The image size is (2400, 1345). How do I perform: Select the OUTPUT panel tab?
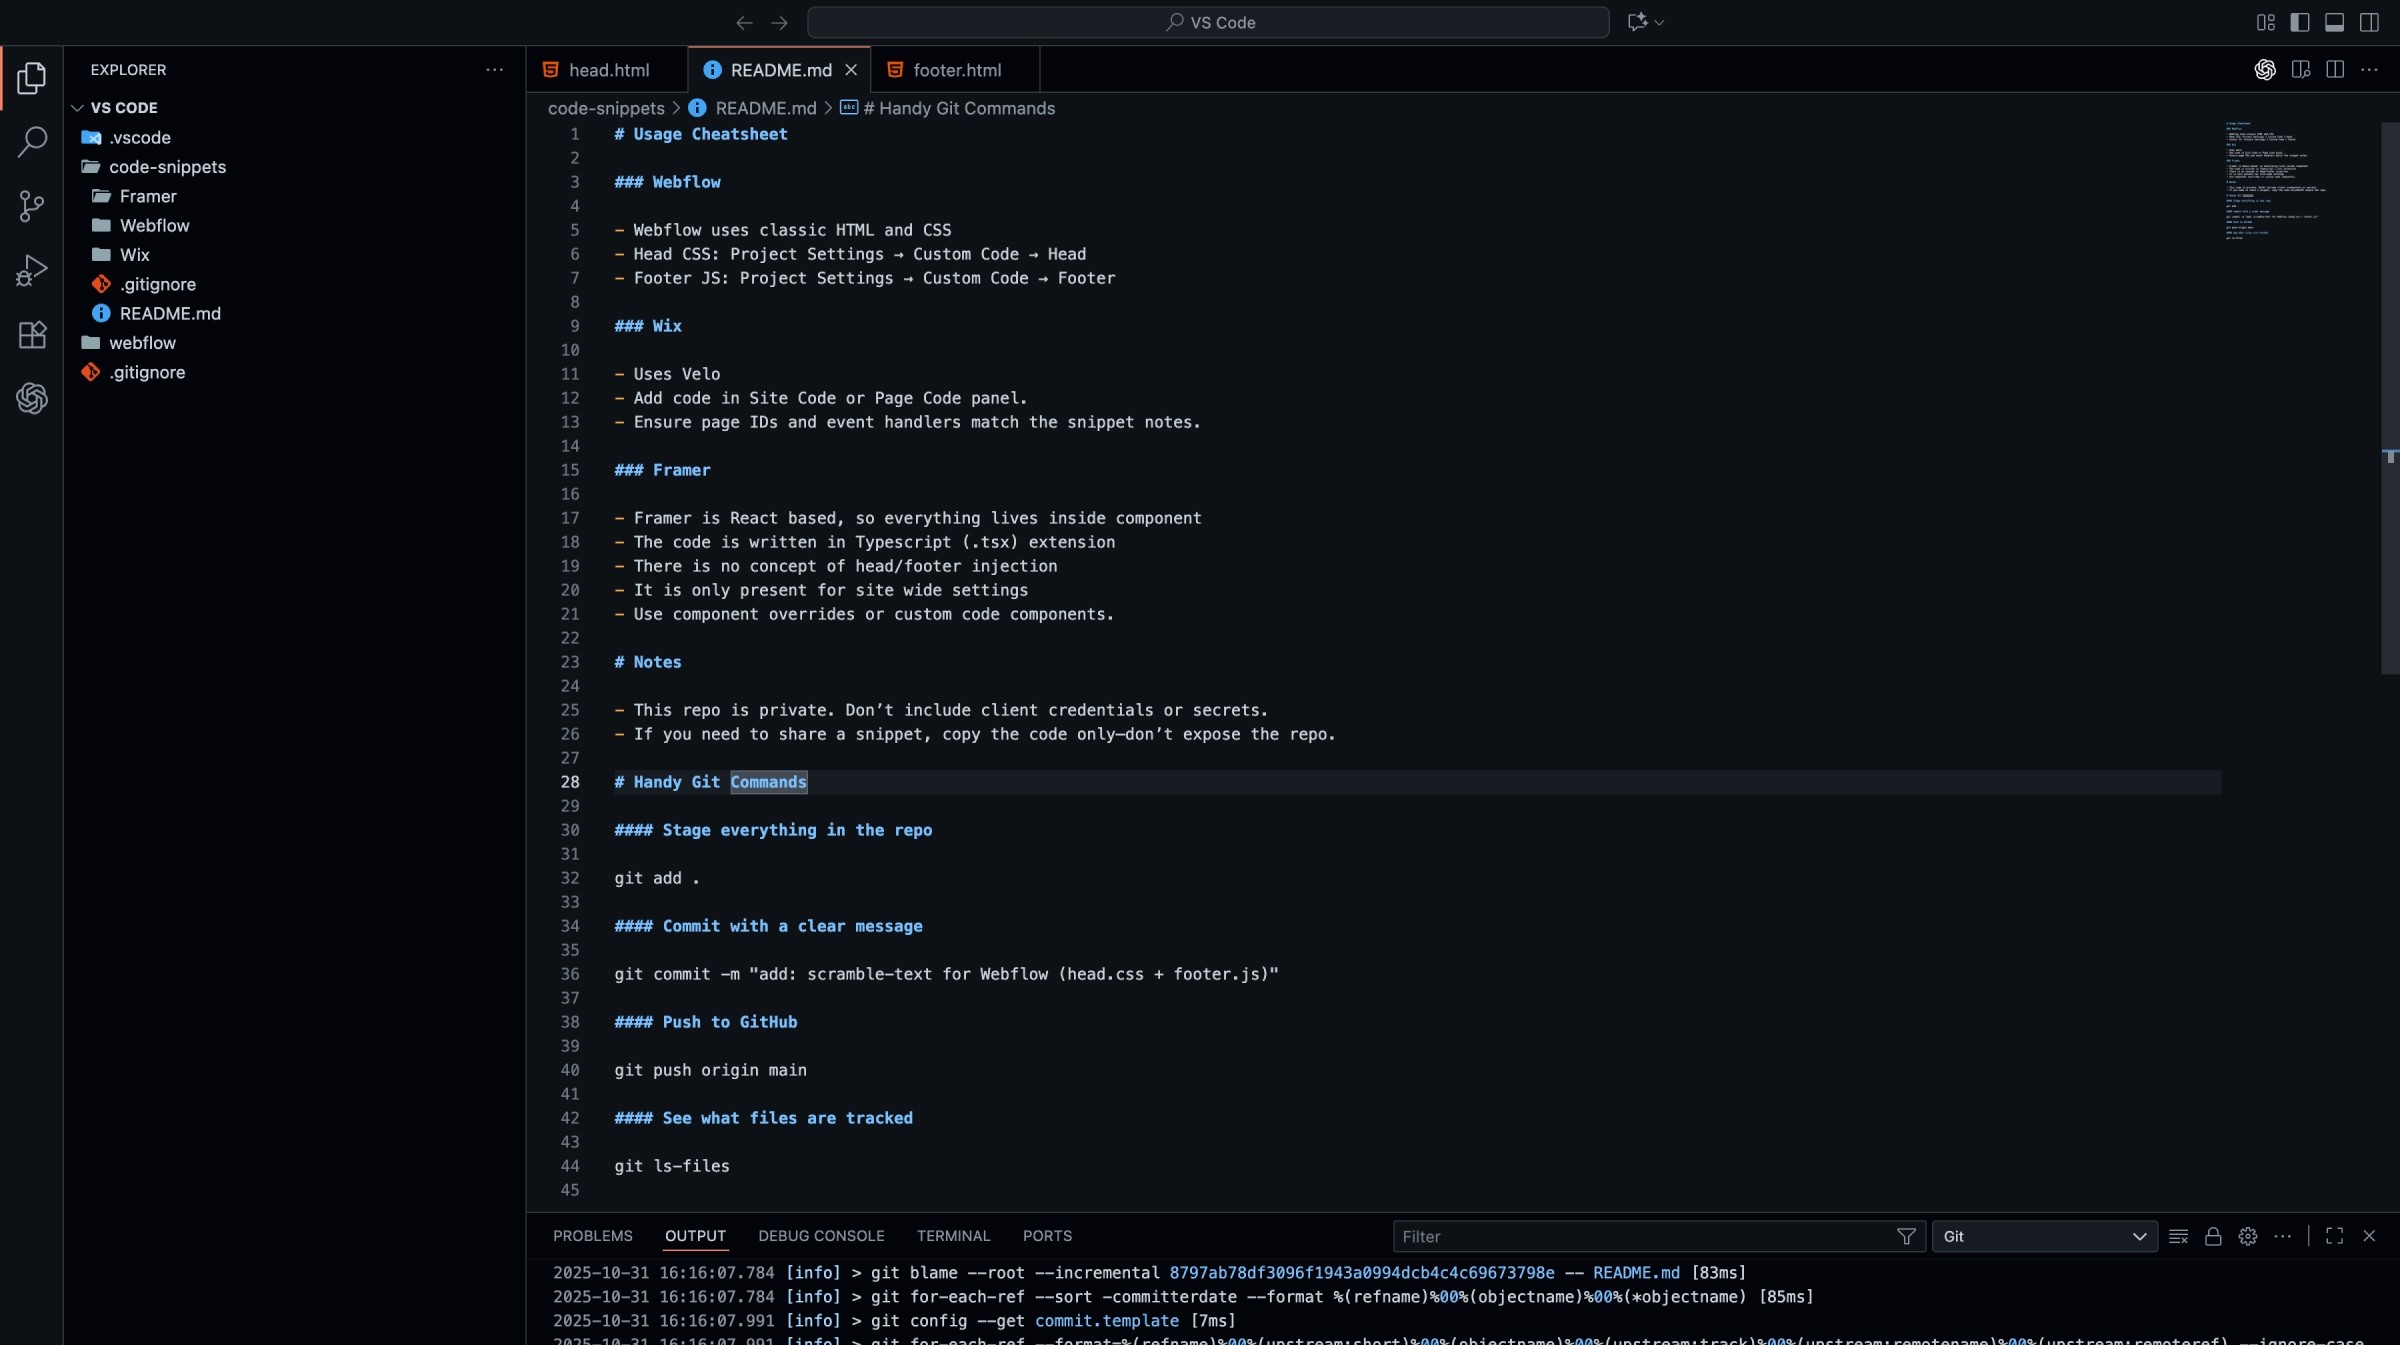[x=695, y=1236]
